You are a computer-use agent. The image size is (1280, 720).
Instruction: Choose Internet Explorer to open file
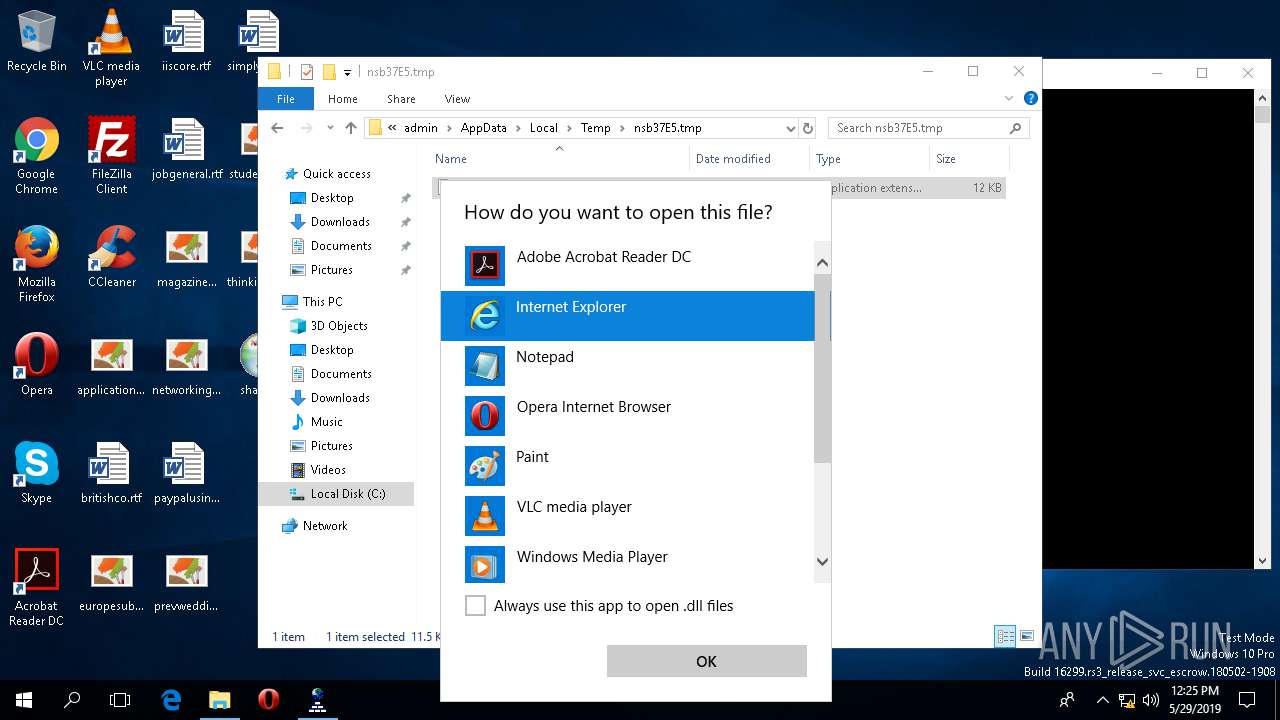[627, 316]
